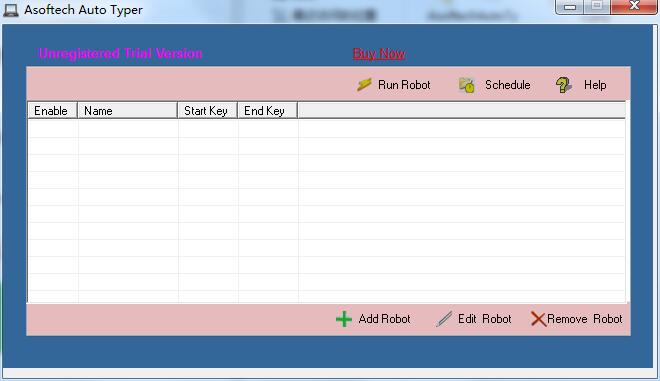Click the Asoftech Auto Typer title bar icon
Screen dimensions: 660x381
click(11, 10)
